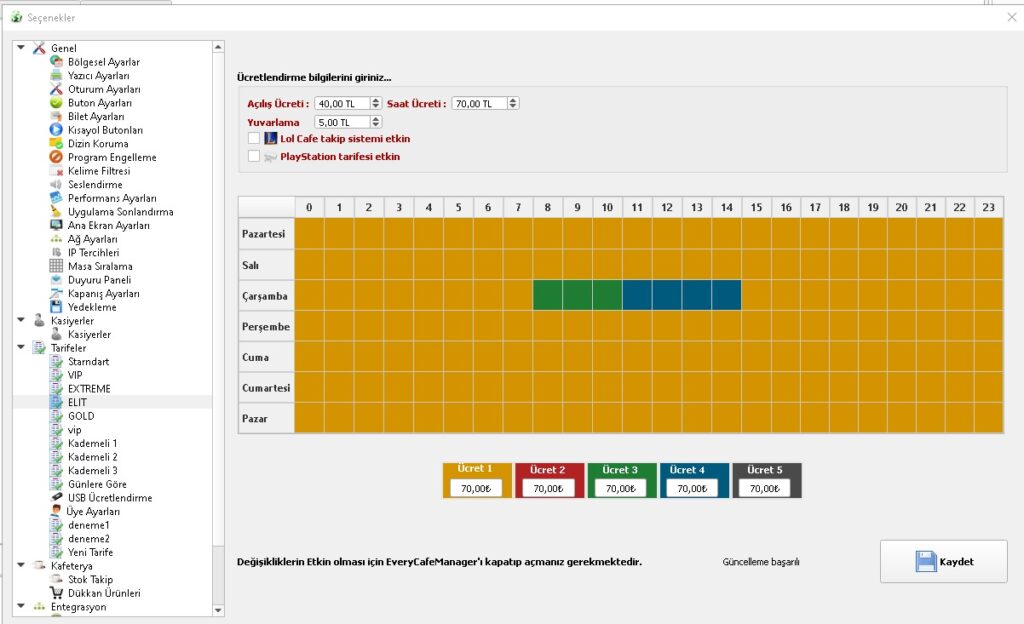
Task: Click the Kaydet save button
Action: tap(944, 561)
